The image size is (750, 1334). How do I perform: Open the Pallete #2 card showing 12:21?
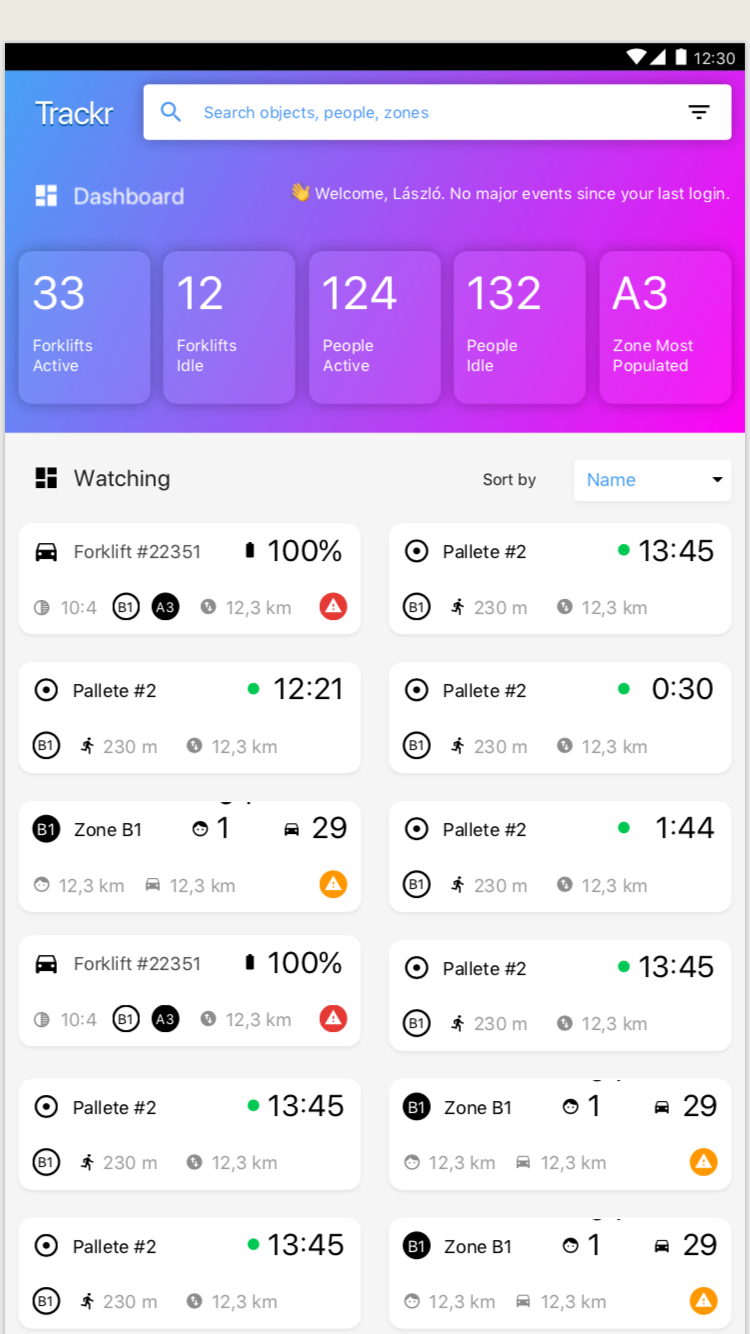[x=189, y=717]
